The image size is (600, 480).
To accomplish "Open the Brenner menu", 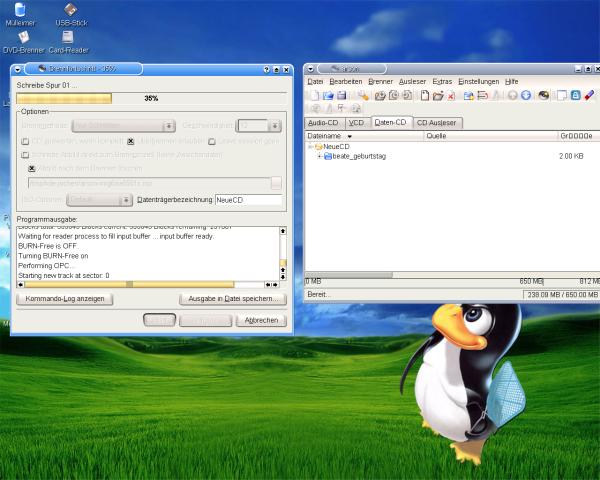I will 380,81.
